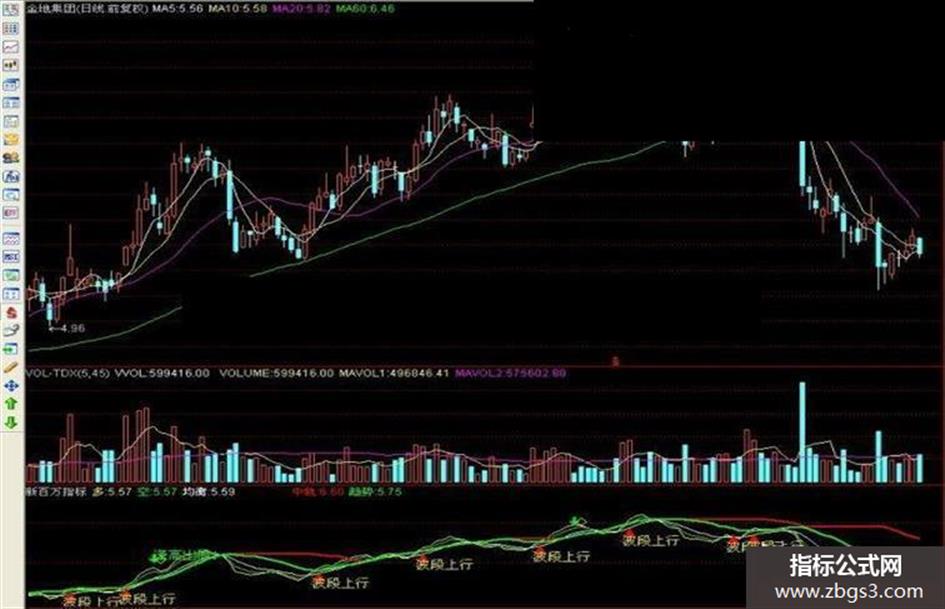Viewport: 945px width, 609px height.
Task: Select the pencil drawing tool
Action: (x=11, y=367)
